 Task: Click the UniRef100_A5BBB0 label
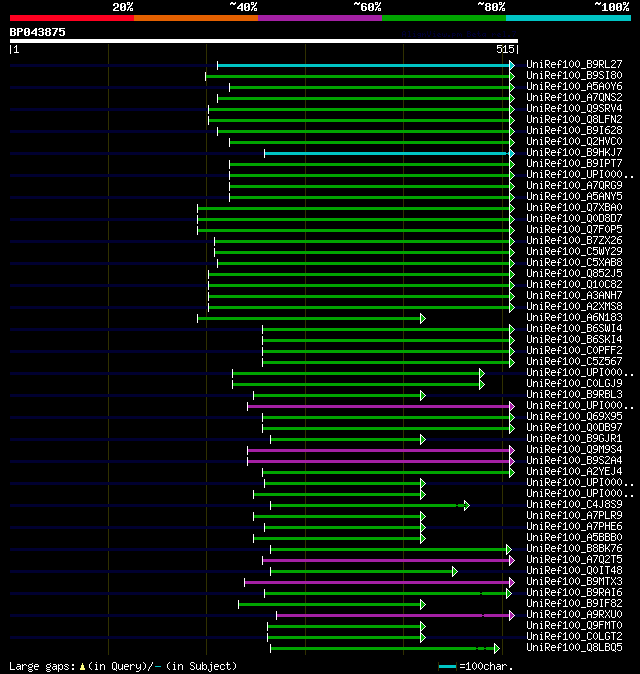click(574, 538)
